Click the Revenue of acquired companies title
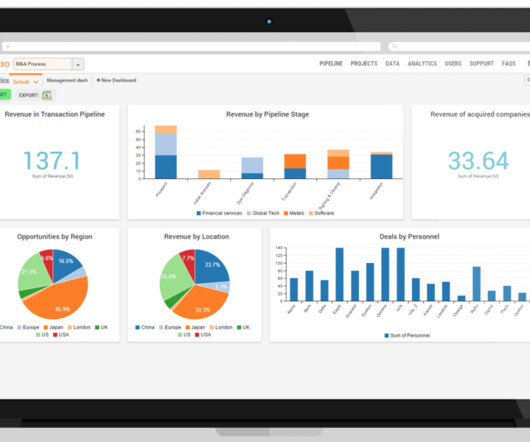The height and width of the screenshot is (442, 530). point(480,115)
